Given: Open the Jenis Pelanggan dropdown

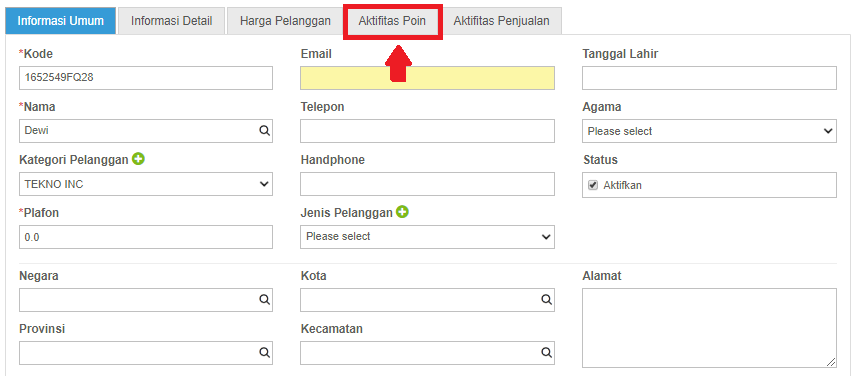Looking at the screenshot, I should point(427,236).
